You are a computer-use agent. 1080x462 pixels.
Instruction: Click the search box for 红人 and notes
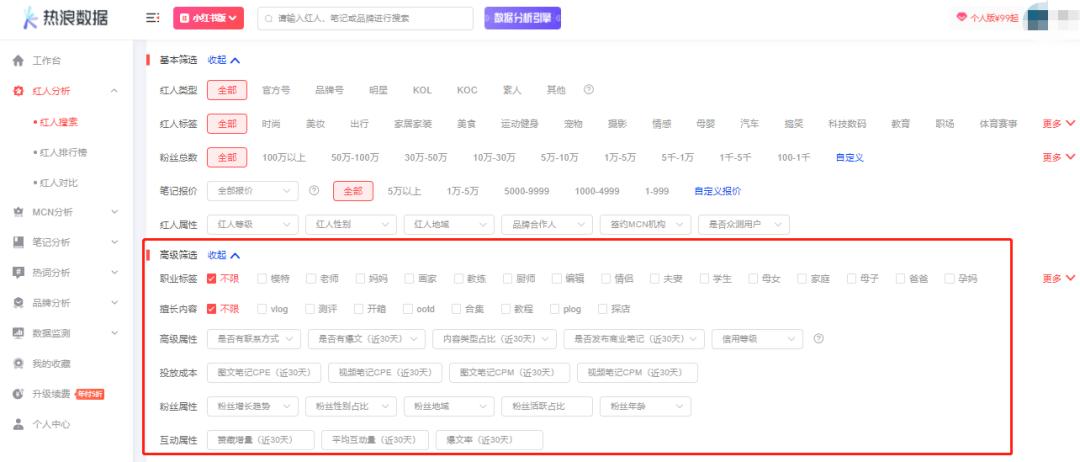(x=365, y=18)
